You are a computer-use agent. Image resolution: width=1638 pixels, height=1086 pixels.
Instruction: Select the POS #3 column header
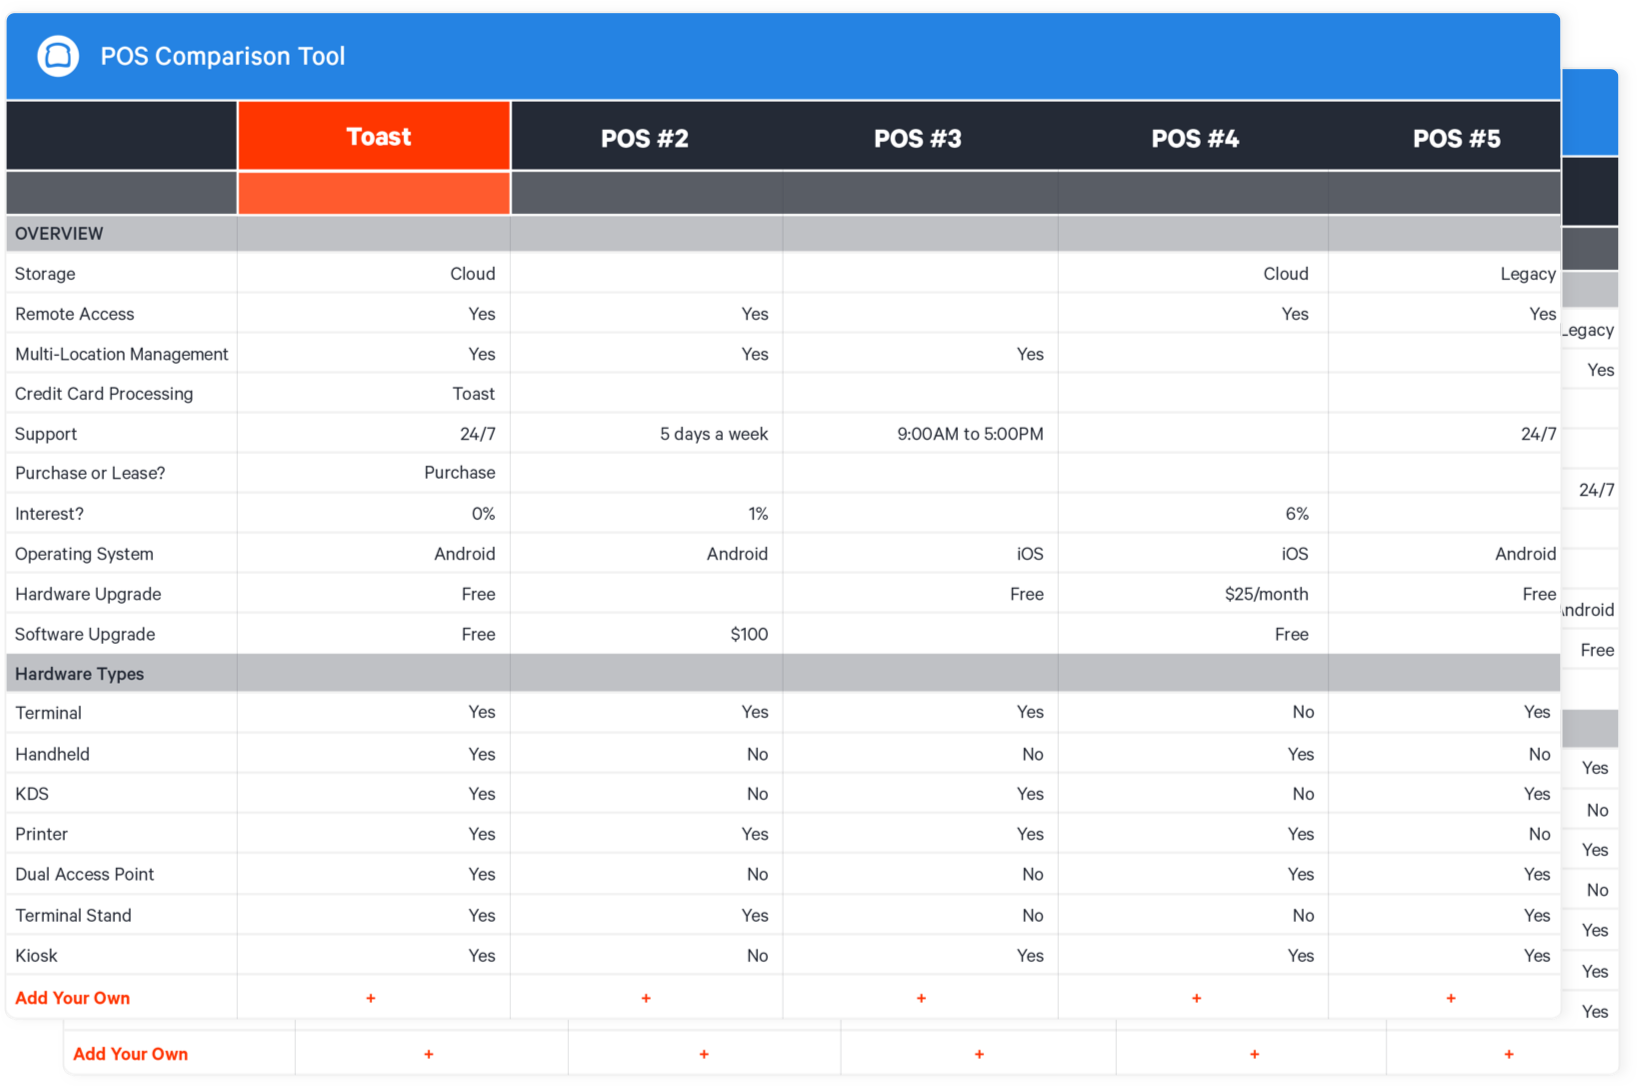(x=918, y=138)
